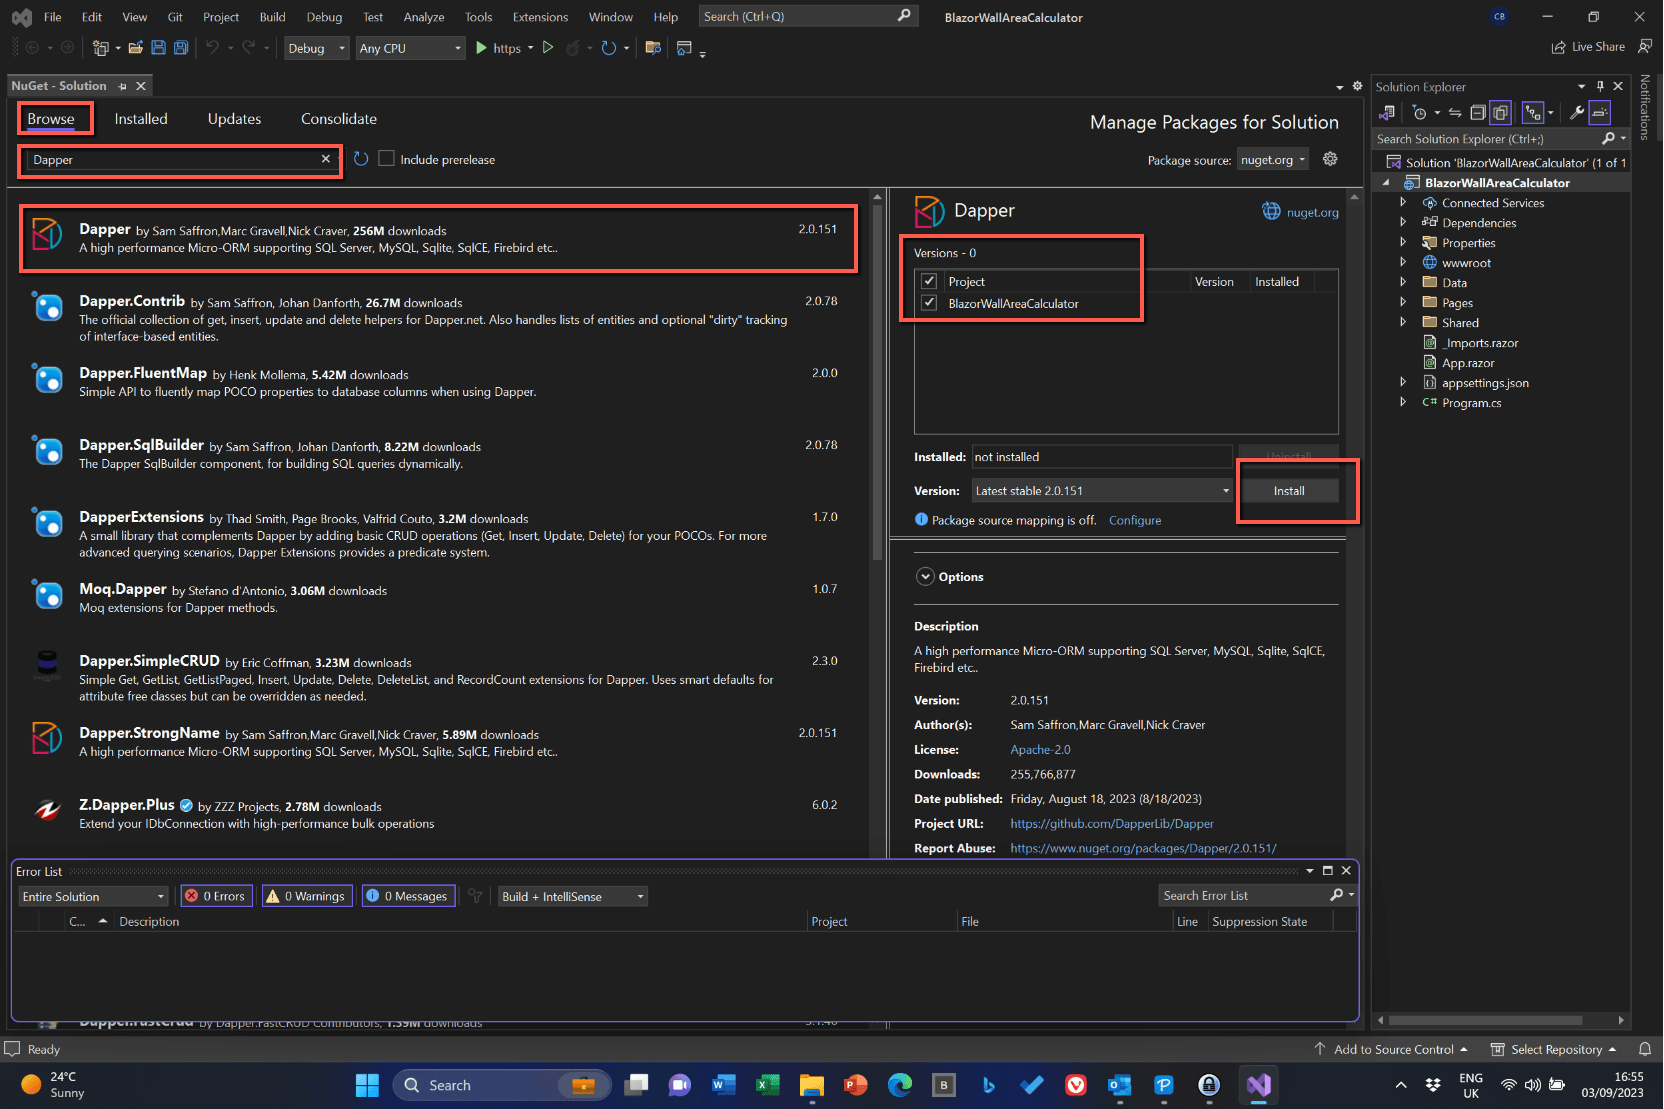Click Add to Source Control
This screenshot has height=1109, width=1664.
(1394, 1049)
